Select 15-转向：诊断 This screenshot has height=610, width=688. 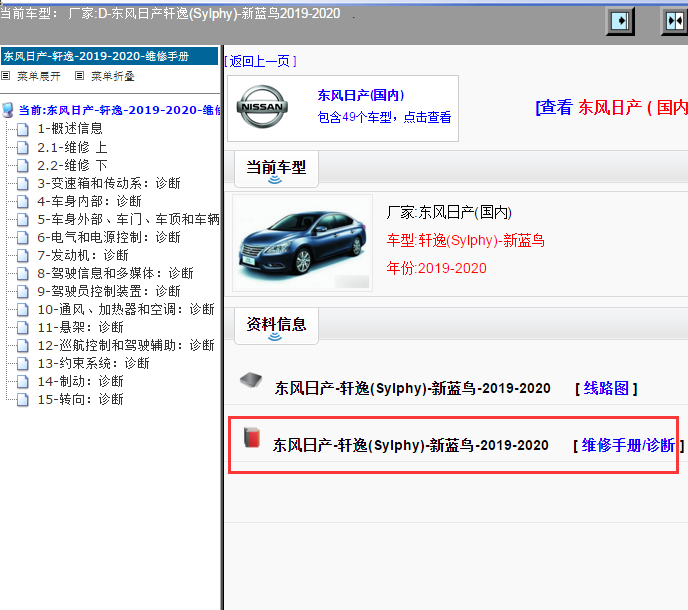point(80,399)
